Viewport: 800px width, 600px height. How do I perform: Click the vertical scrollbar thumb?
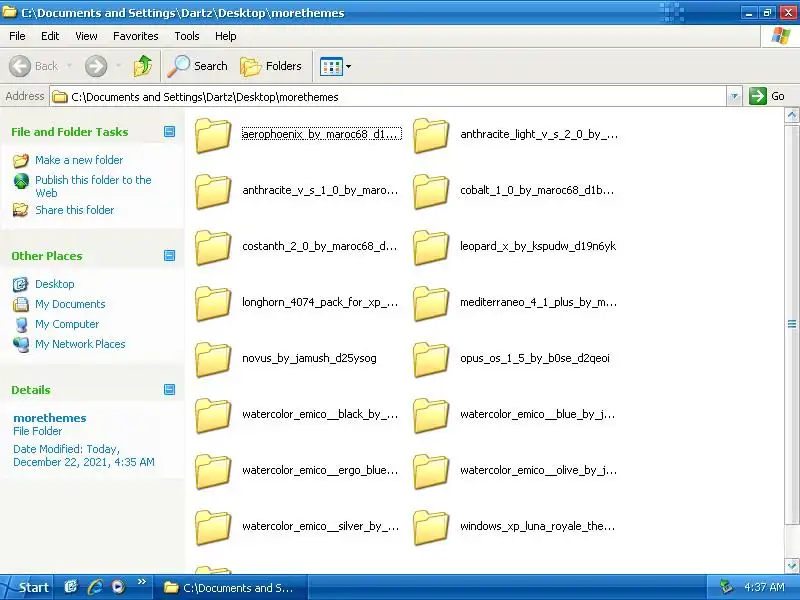click(x=792, y=323)
